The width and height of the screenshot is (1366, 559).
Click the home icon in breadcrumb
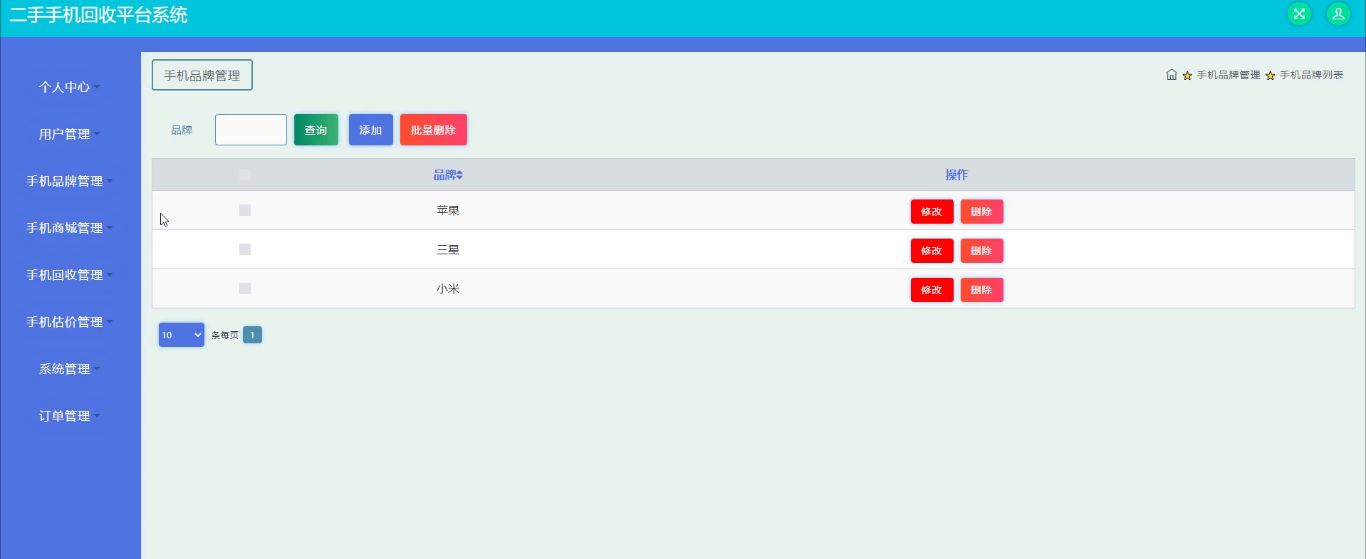1171,75
